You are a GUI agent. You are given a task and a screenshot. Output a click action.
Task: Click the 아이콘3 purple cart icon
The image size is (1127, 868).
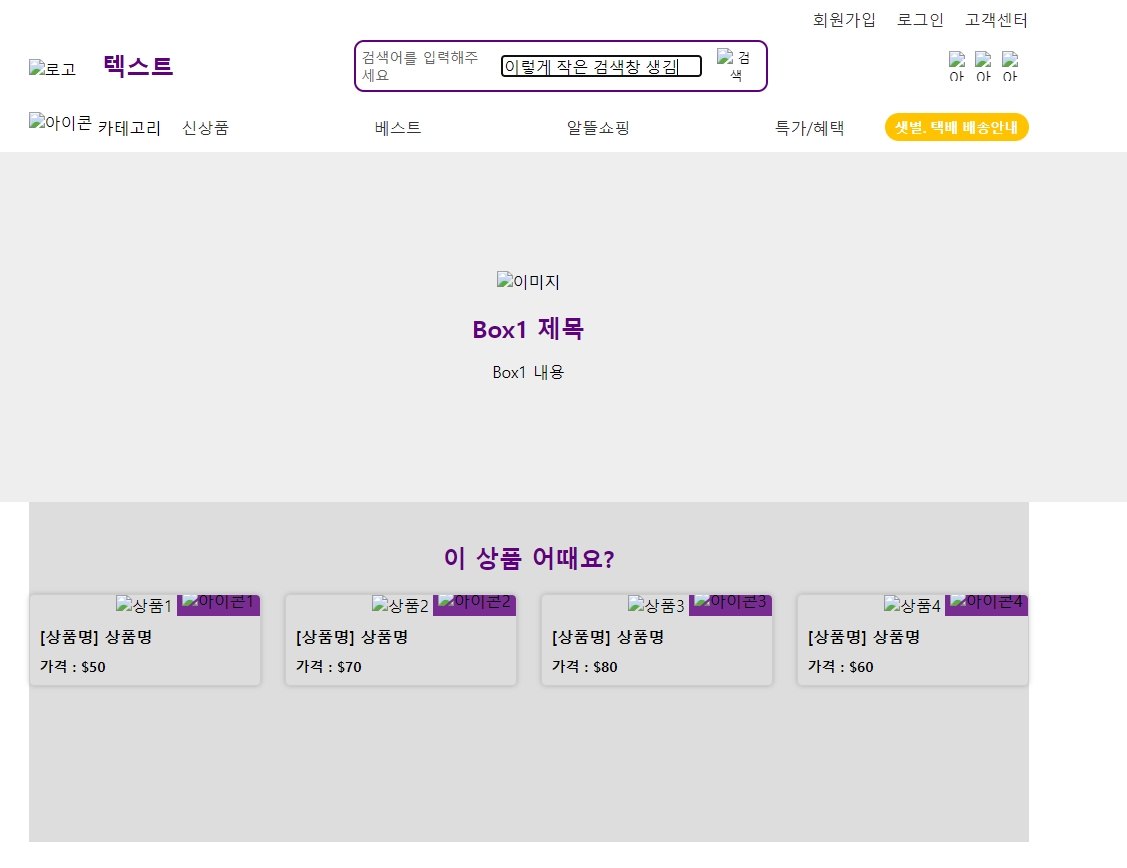coord(730,605)
